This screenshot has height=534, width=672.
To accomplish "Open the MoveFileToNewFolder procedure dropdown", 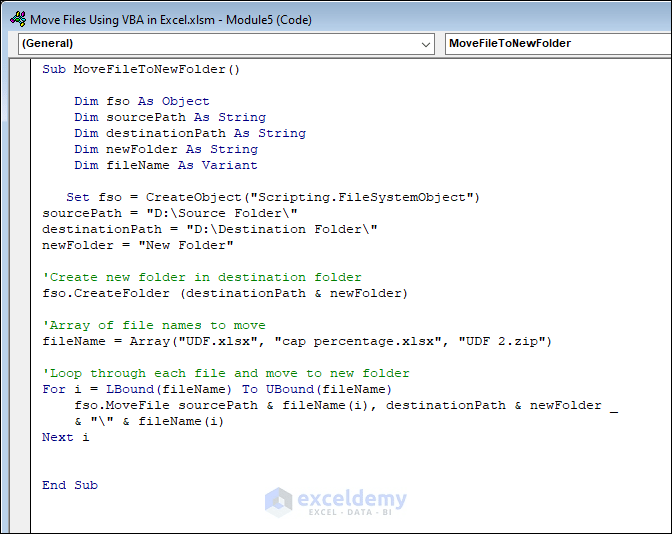I will pyautogui.click(x=558, y=44).
